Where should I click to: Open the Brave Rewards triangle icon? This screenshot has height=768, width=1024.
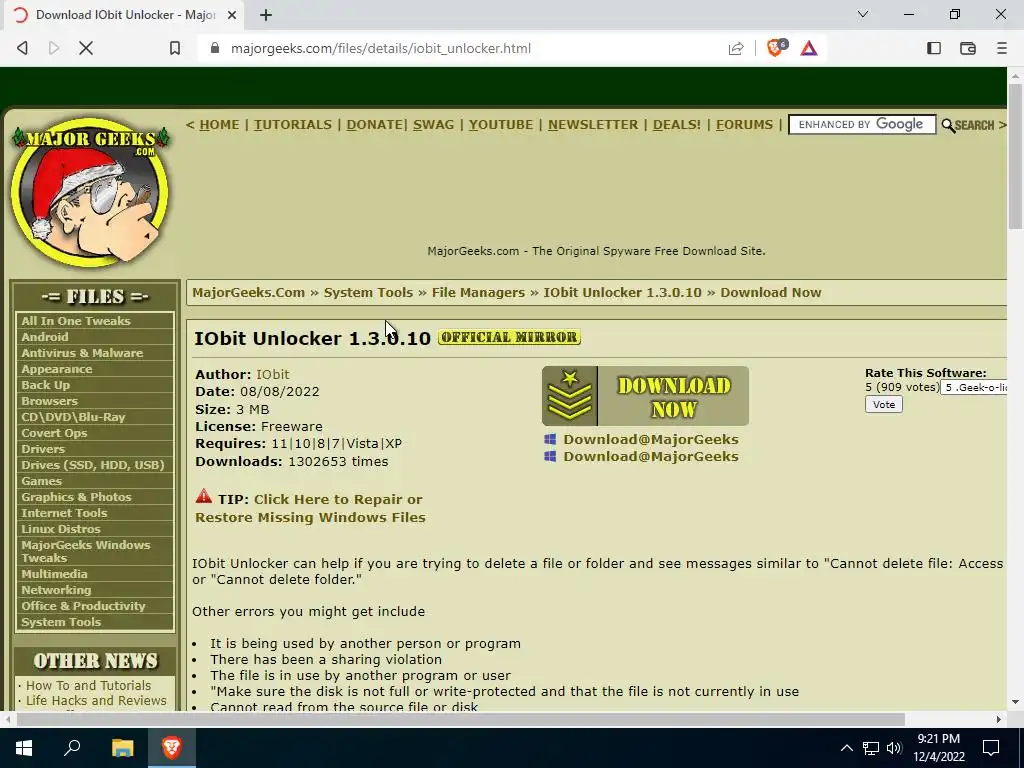pyautogui.click(x=808, y=48)
